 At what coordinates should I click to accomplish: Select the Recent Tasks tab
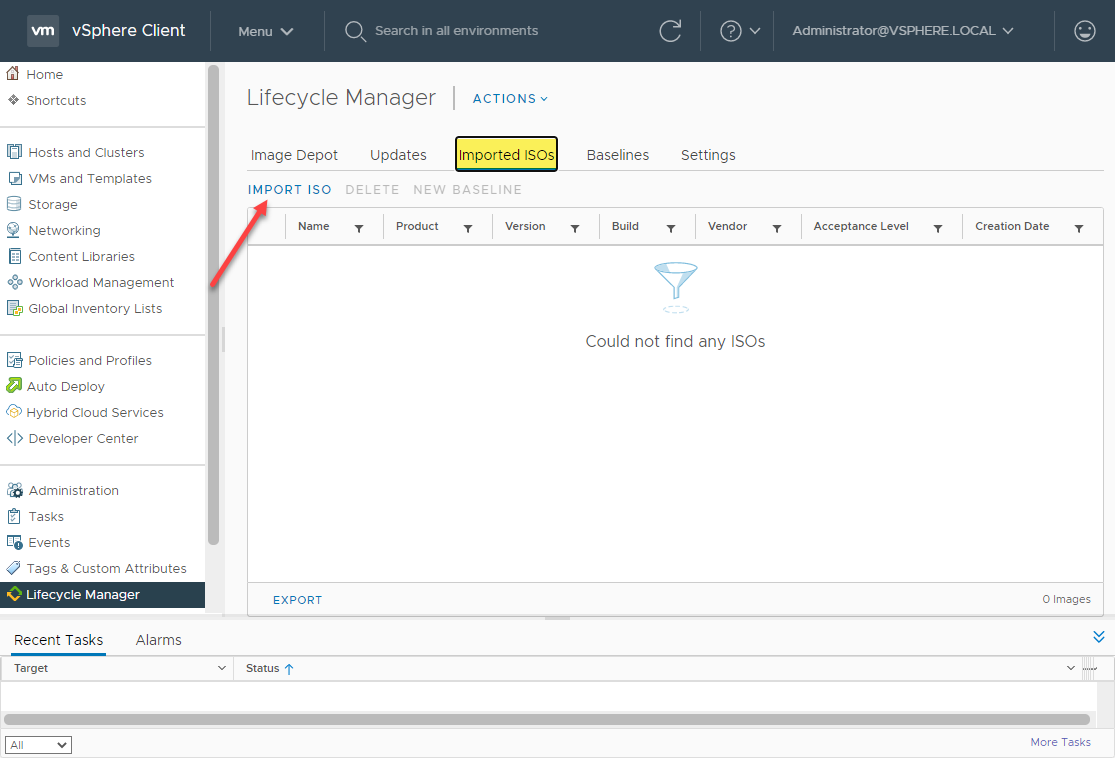[x=58, y=640]
